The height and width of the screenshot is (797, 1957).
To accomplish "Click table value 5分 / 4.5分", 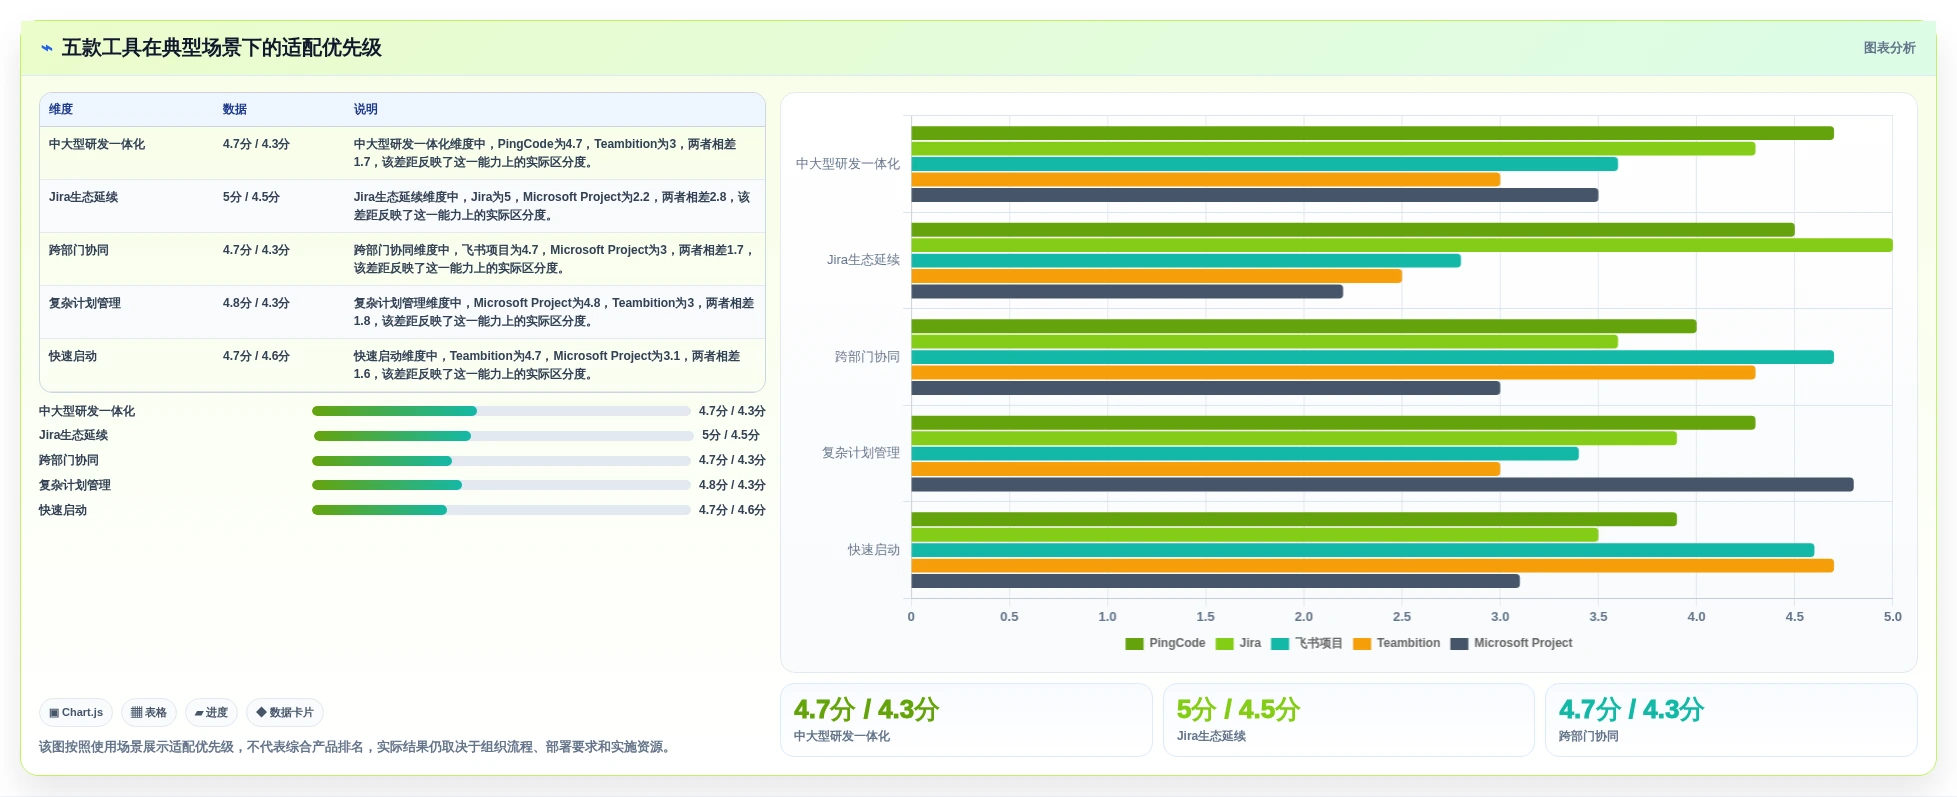I will tap(251, 197).
